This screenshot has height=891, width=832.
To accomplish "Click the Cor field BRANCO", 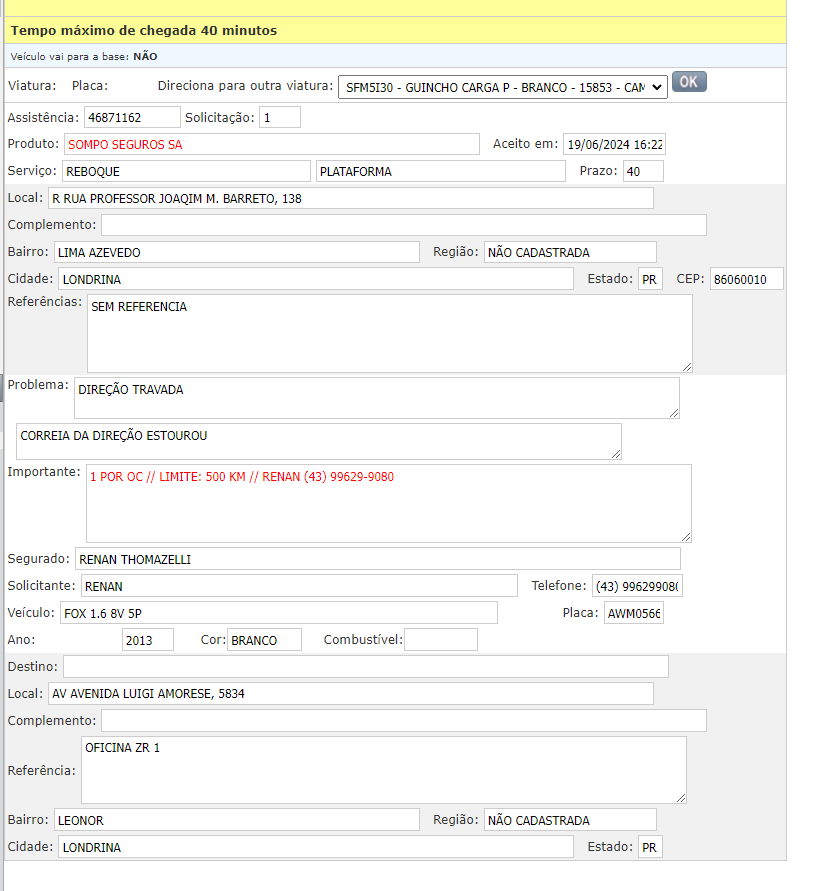I will coord(264,640).
